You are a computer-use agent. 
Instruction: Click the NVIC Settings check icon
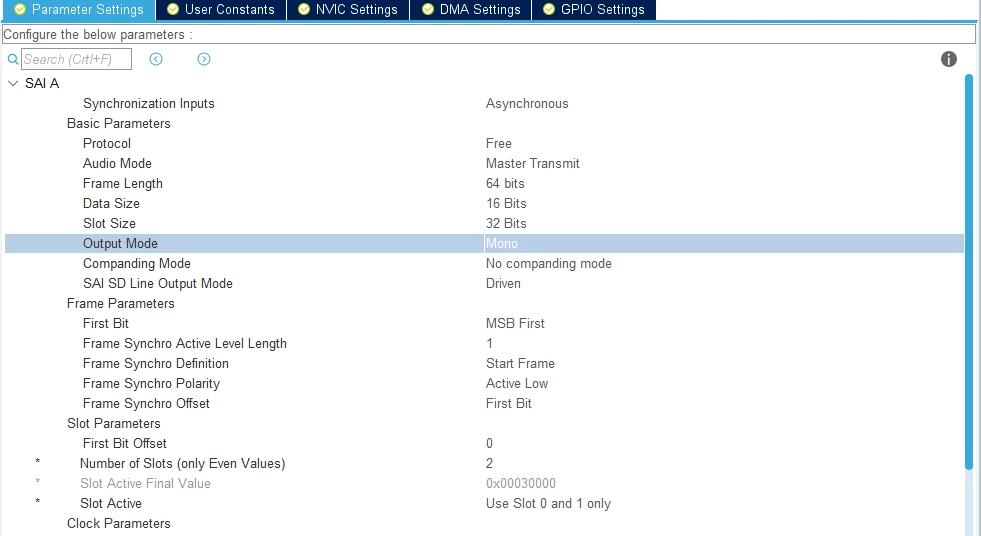[x=304, y=9]
